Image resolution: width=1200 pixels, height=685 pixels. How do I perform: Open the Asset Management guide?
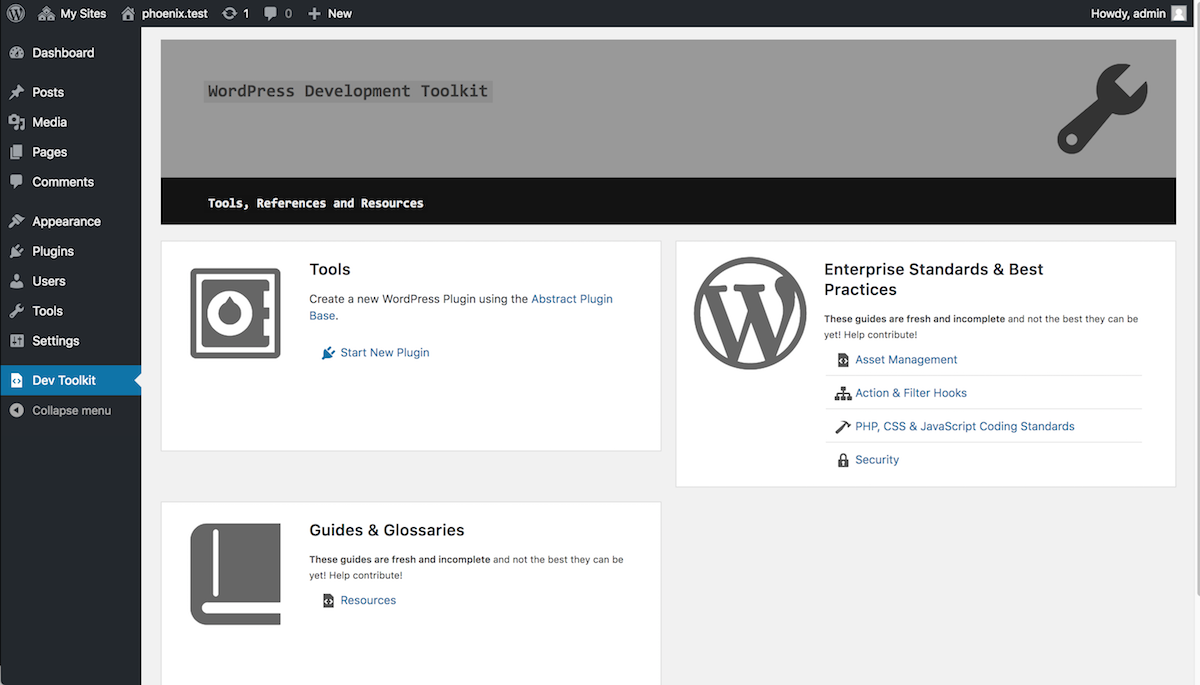(906, 360)
